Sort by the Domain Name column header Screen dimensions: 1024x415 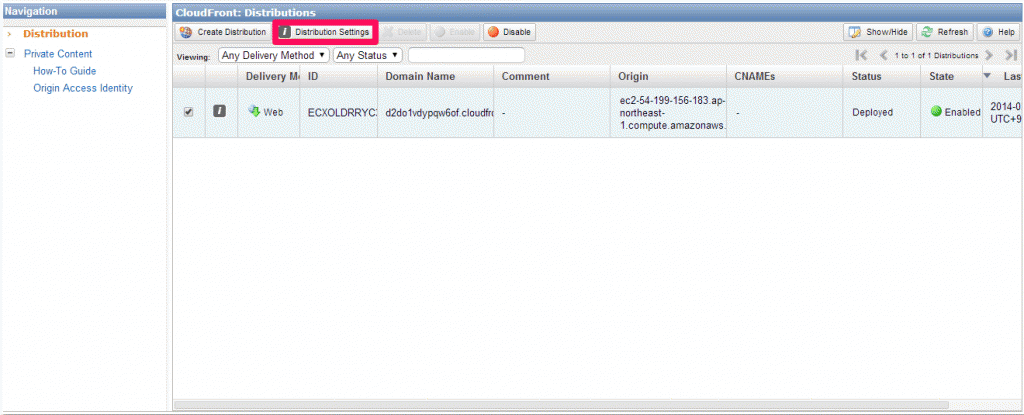click(436, 76)
